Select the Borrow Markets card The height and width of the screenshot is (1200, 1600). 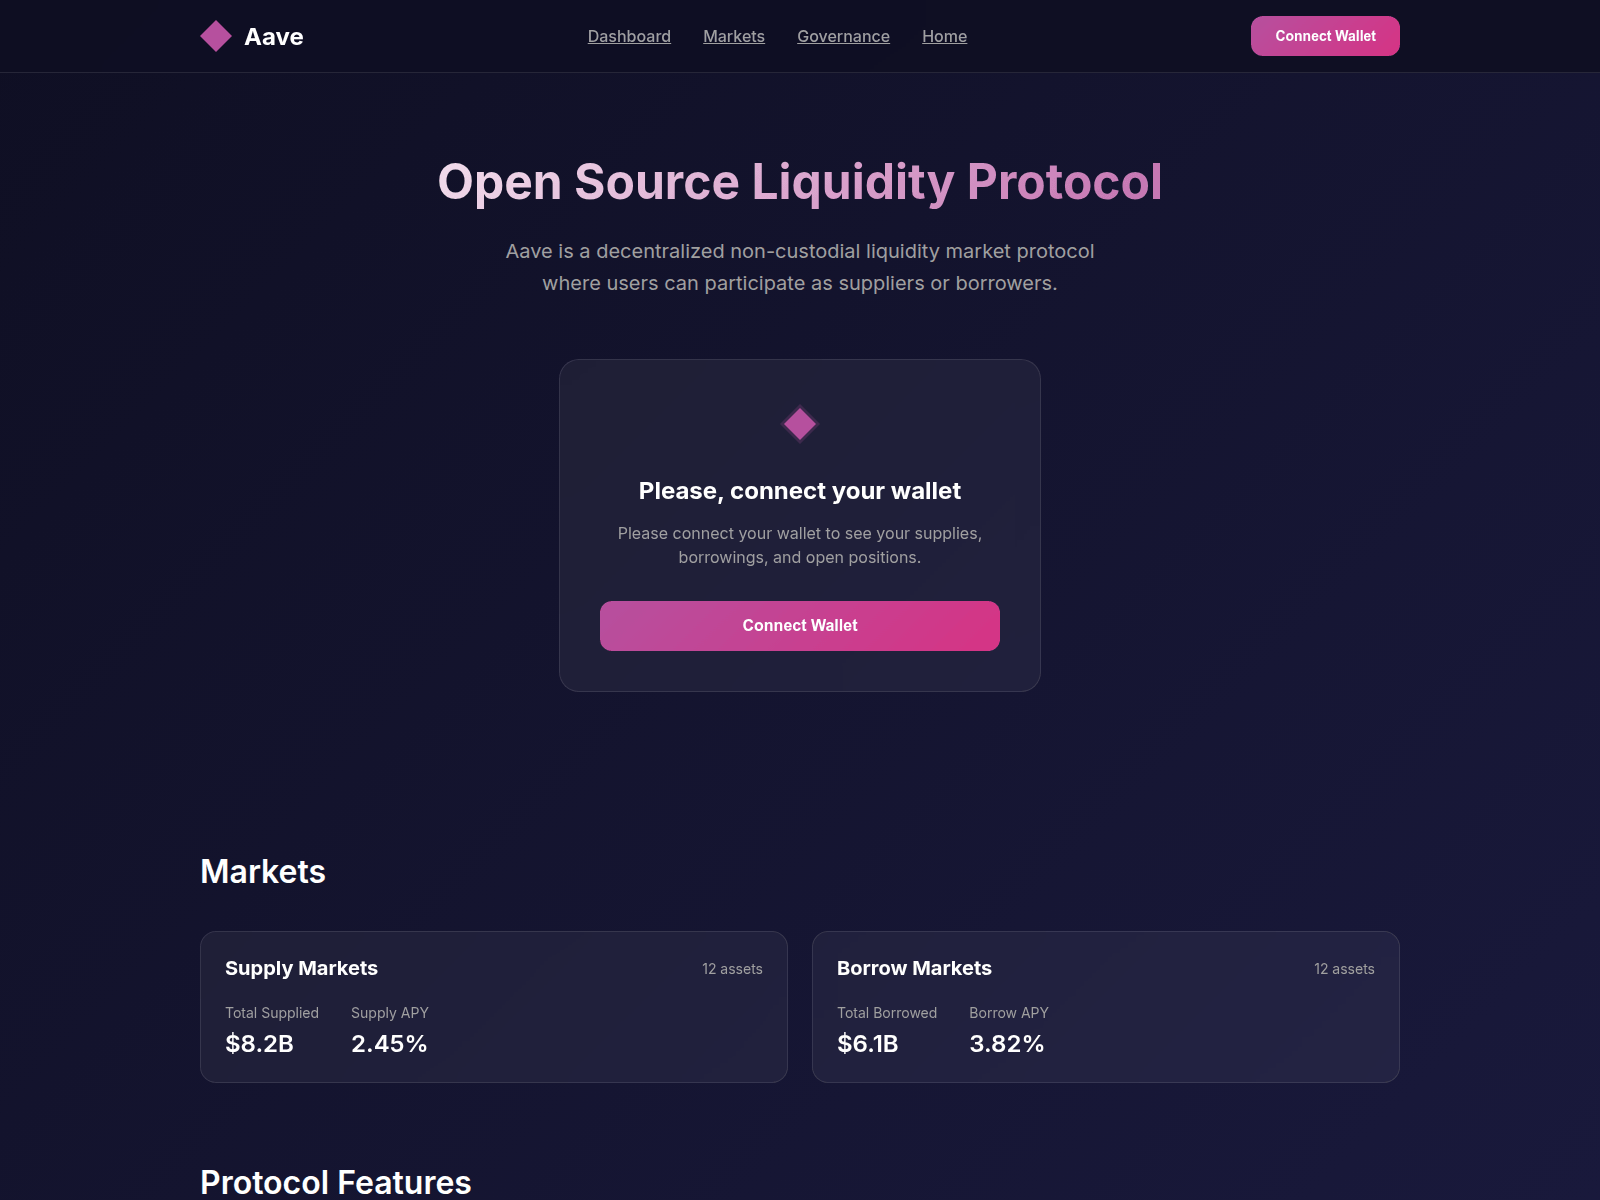(x=1106, y=1006)
